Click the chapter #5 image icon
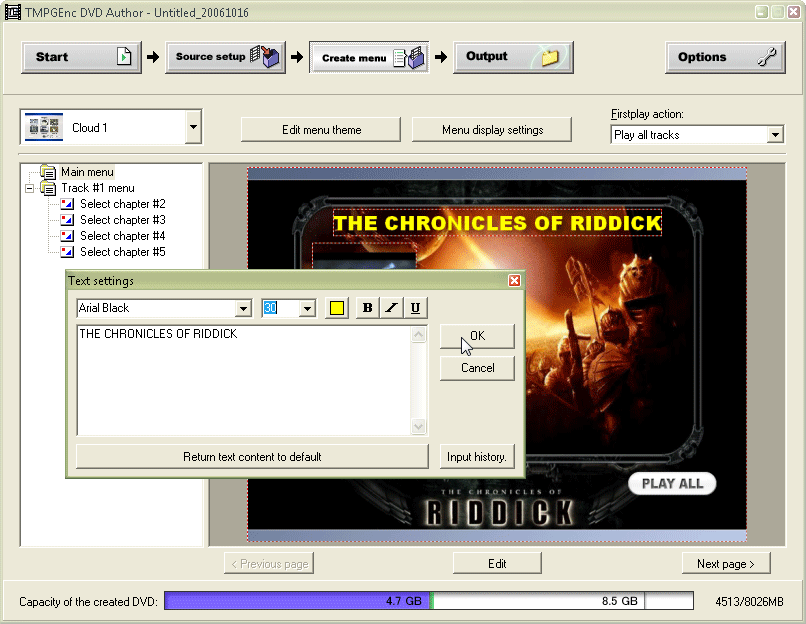Screen dimensions: 806x624 click(x=67, y=252)
